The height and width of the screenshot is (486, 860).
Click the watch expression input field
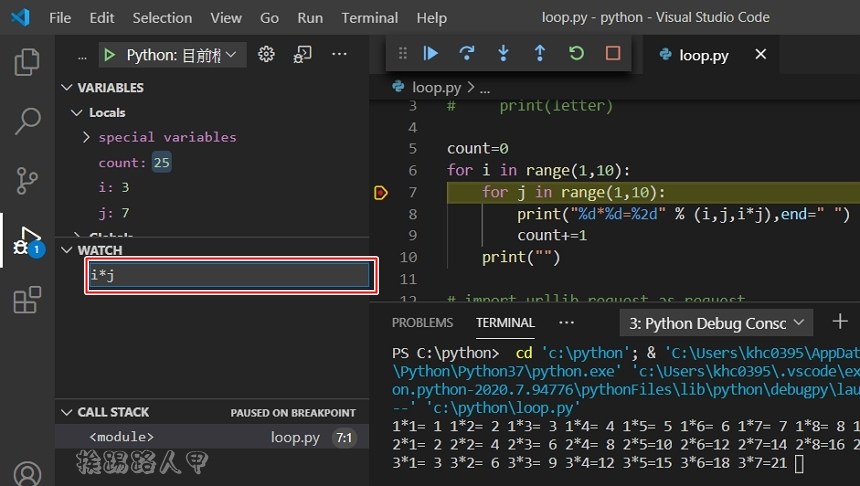[230, 276]
